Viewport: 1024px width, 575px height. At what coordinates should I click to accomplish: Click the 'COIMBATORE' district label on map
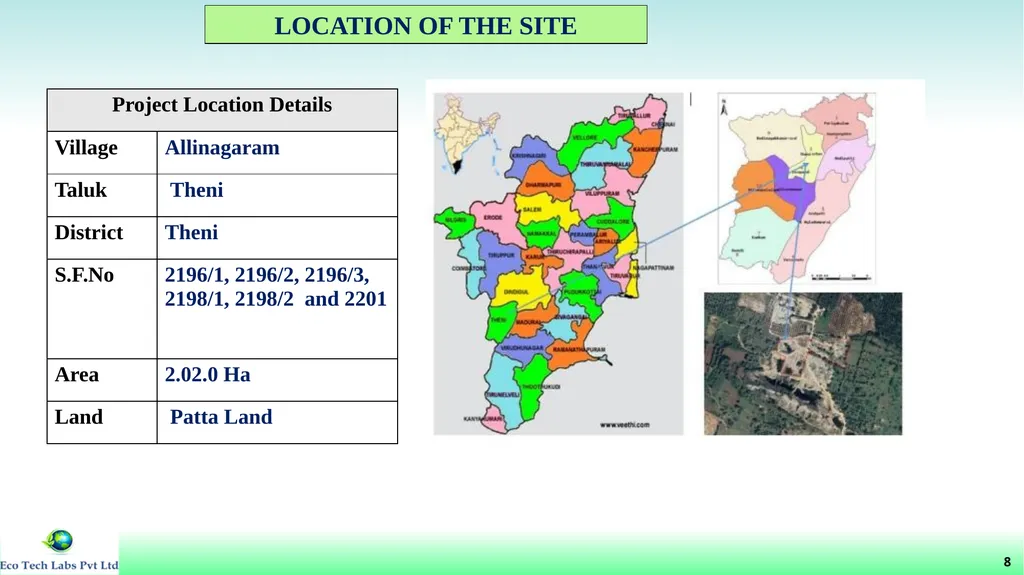point(468,269)
